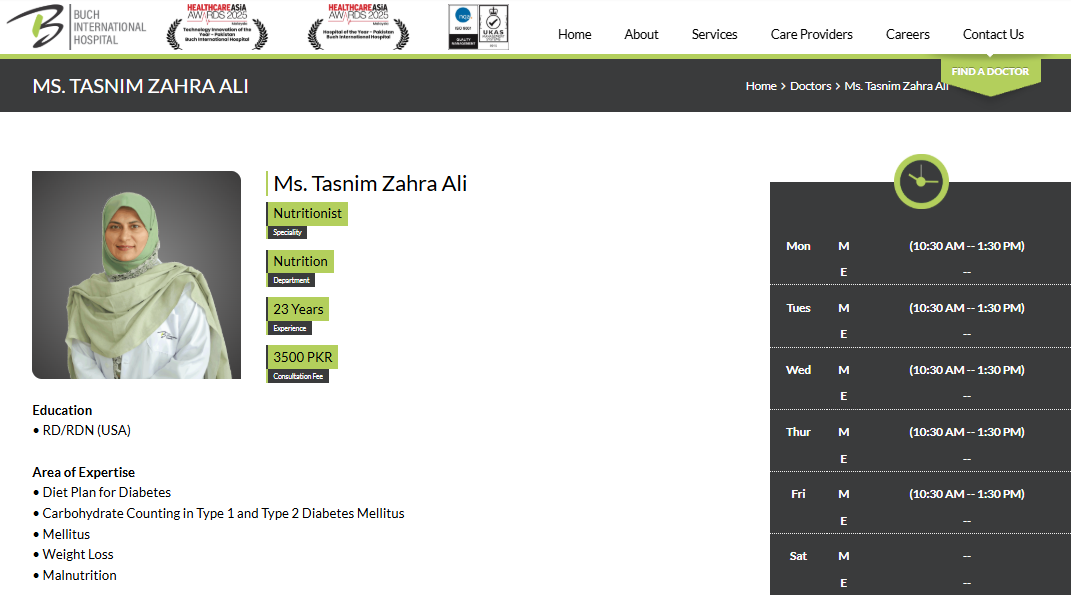
Task: Click the doctor's profile photo
Action: point(136,275)
